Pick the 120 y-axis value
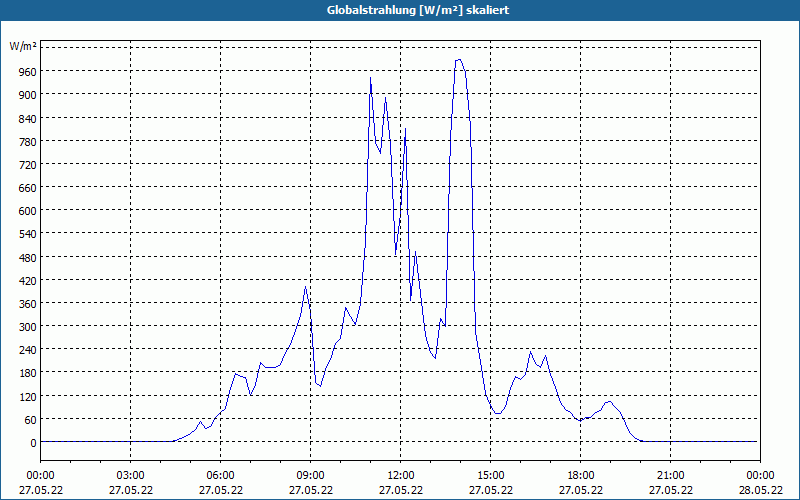This screenshot has width=800, height=500. click(28, 396)
